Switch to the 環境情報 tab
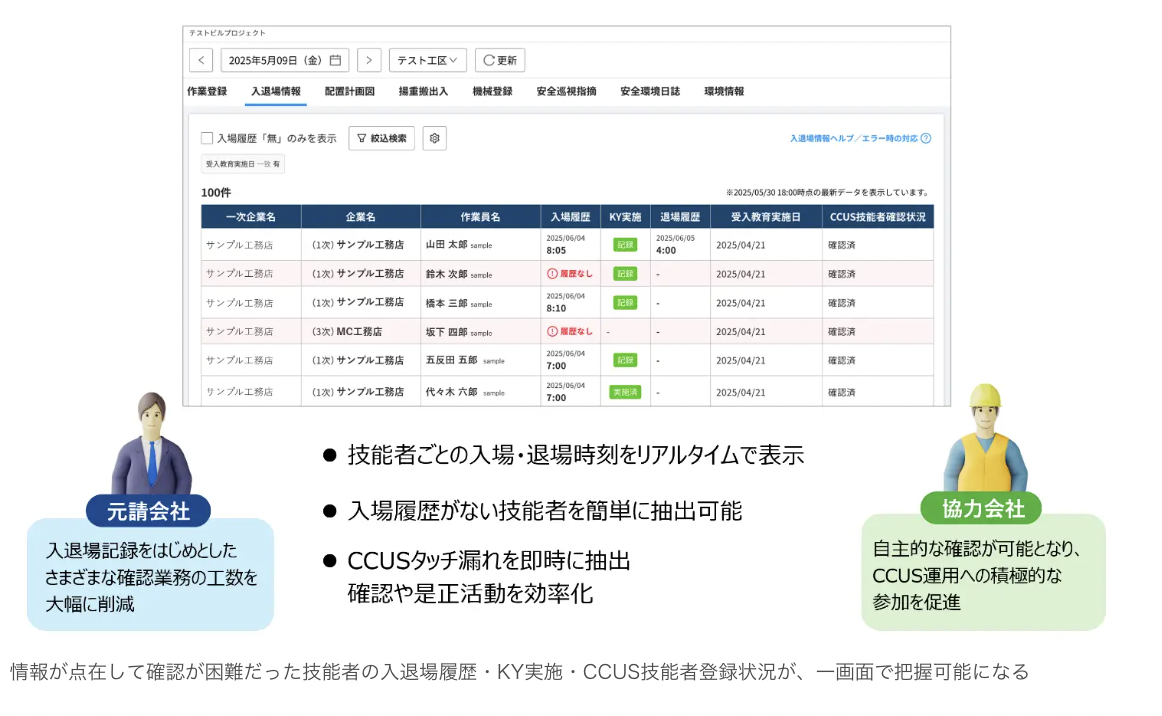The height and width of the screenshot is (716, 1162). click(x=724, y=91)
